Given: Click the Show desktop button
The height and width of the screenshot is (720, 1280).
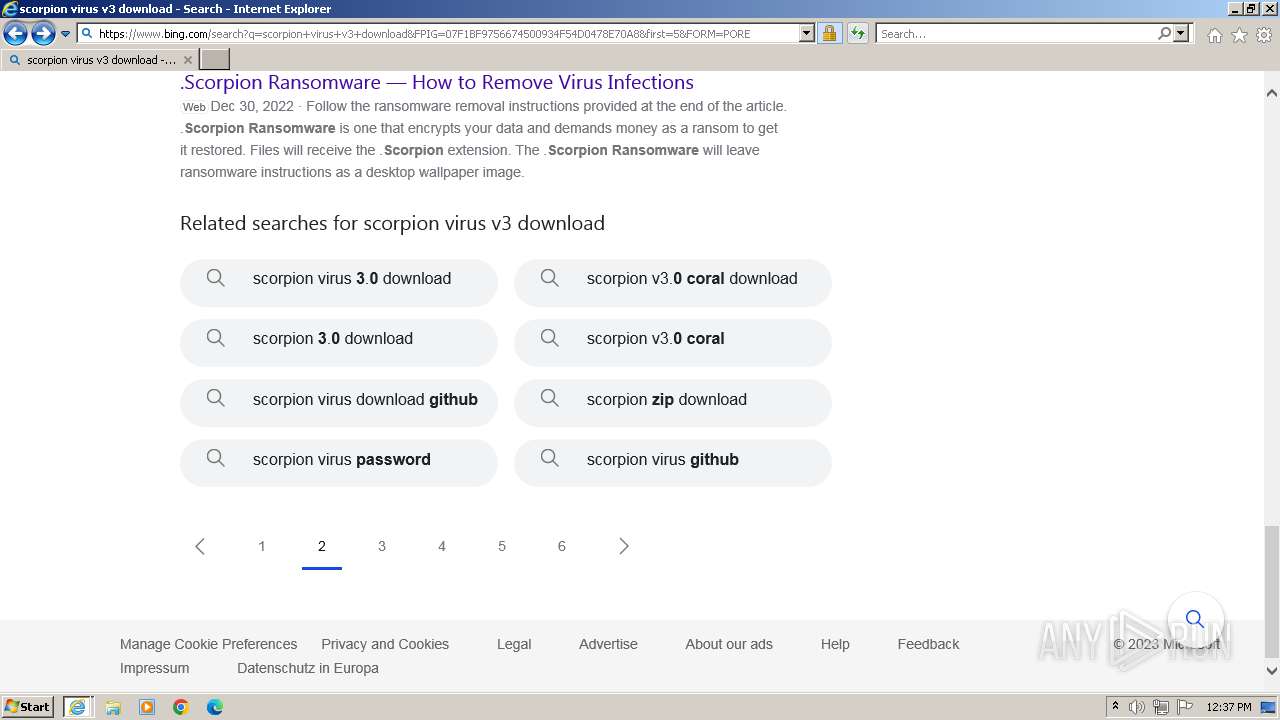Looking at the screenshot, I should [x=1269, y=707].
